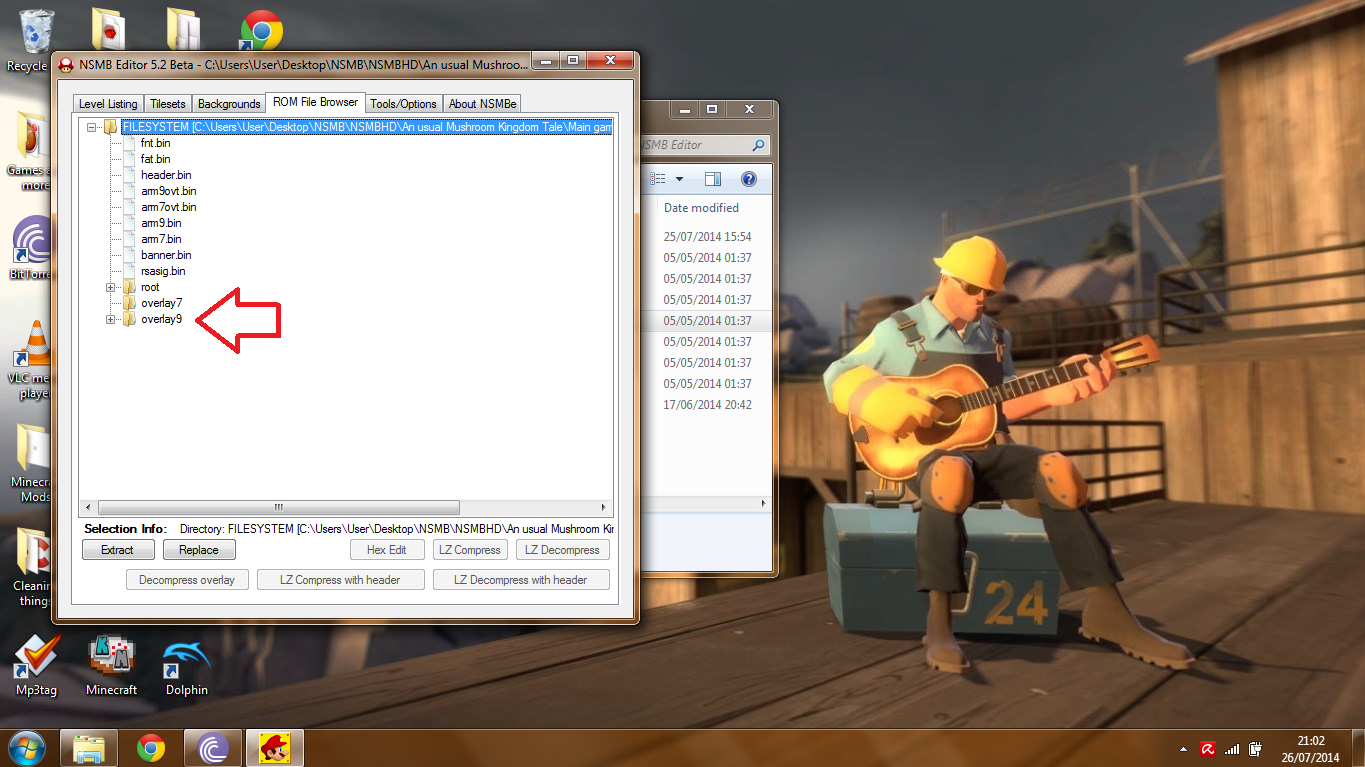Image resolution: width=1365 pixels, height=767 pixels.
Task: Show hidden tray icons arrow
Action: 1184,748
